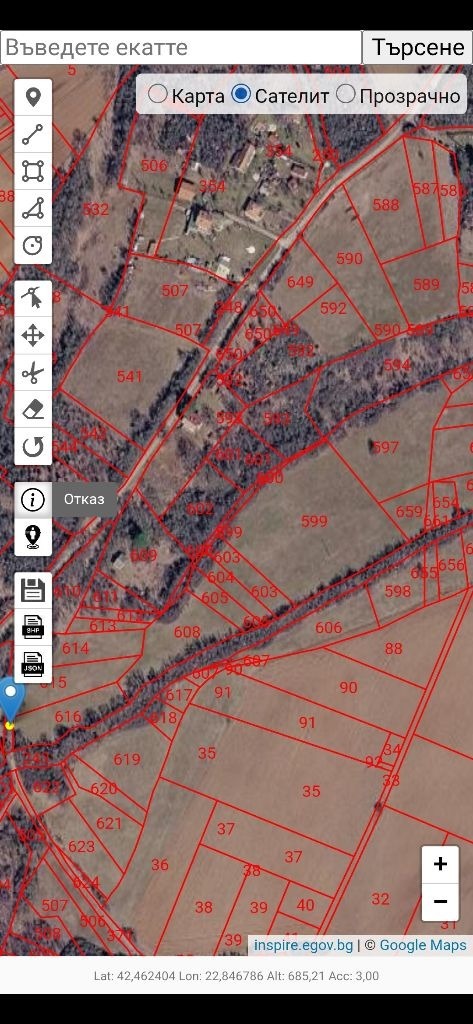Select the scissors cut tool
473x1024 pixels.
(33, 374)
